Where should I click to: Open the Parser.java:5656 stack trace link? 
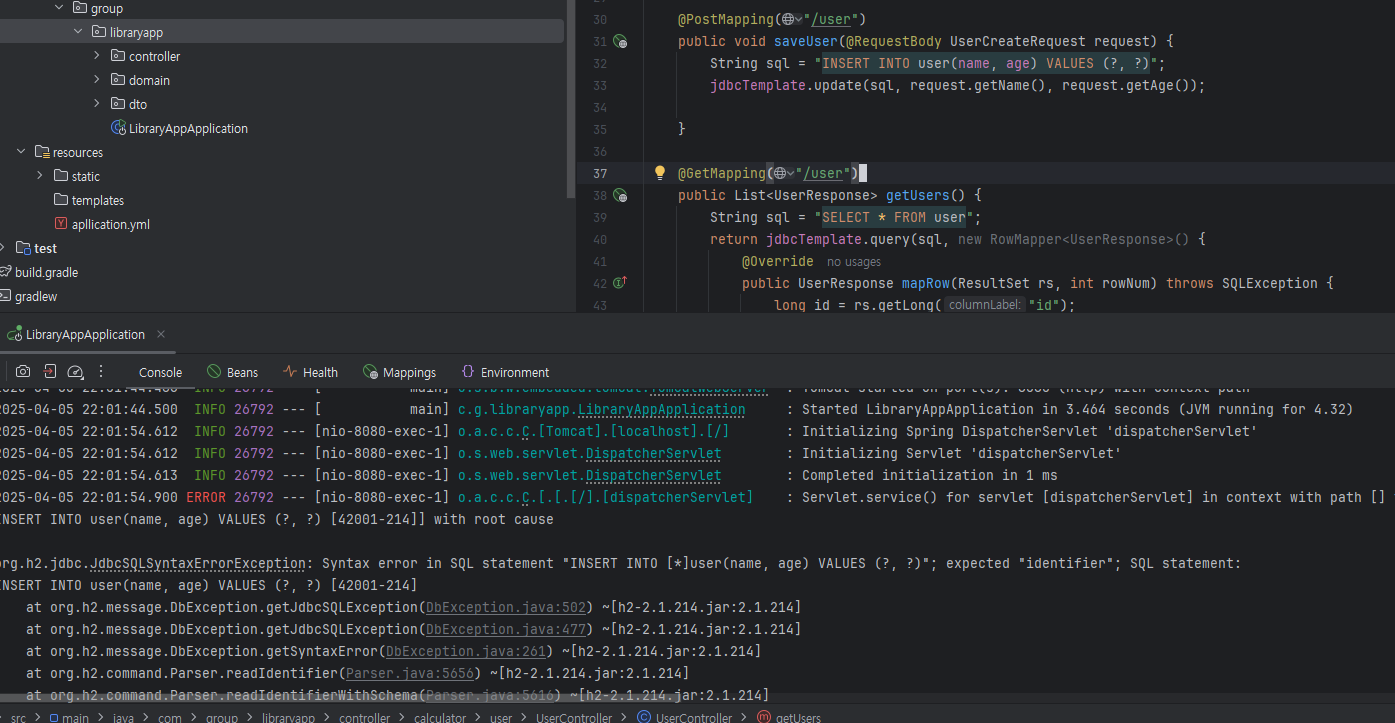pos(412,673)
